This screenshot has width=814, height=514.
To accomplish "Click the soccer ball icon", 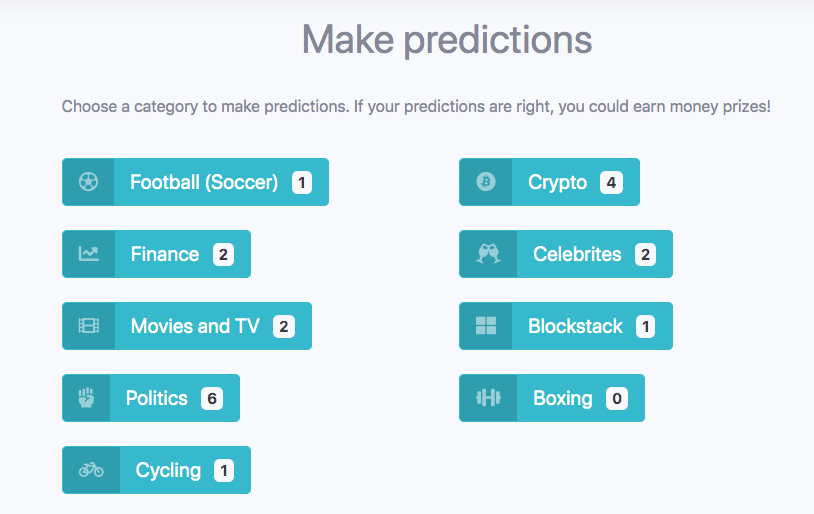I will [x=88, y=182].
